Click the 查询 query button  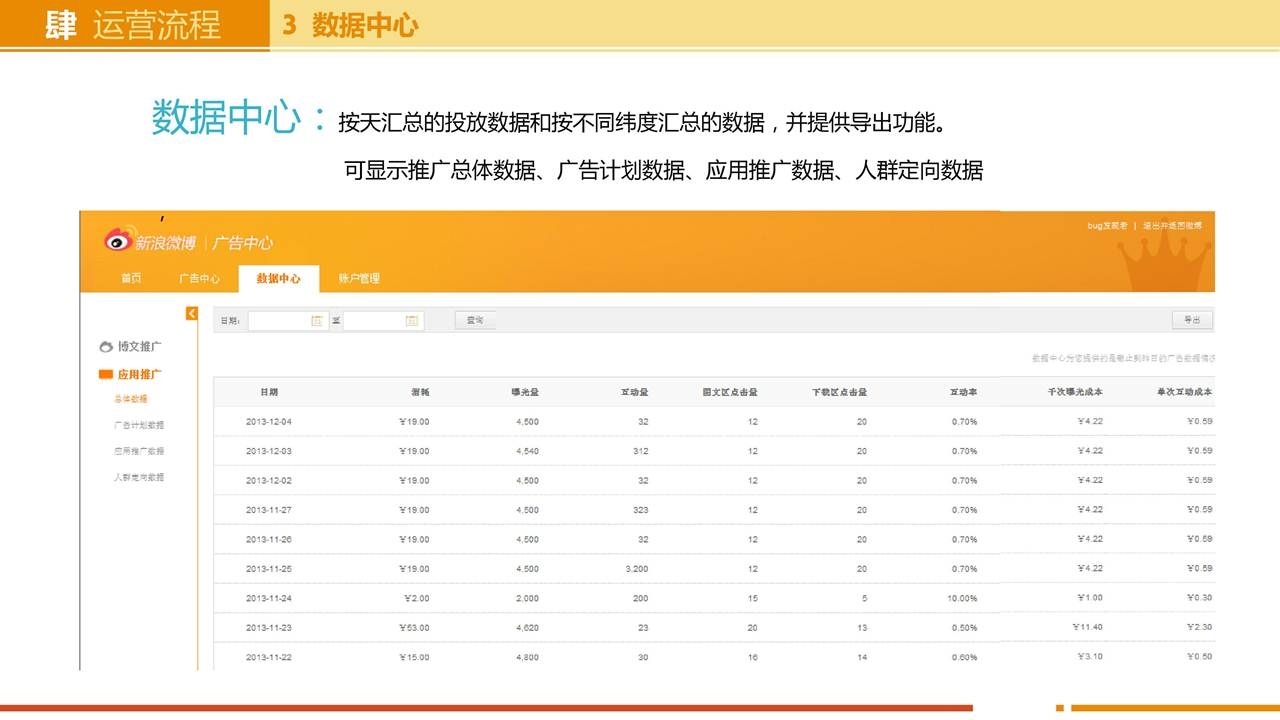pyautogui.click(x=475, y=321)
